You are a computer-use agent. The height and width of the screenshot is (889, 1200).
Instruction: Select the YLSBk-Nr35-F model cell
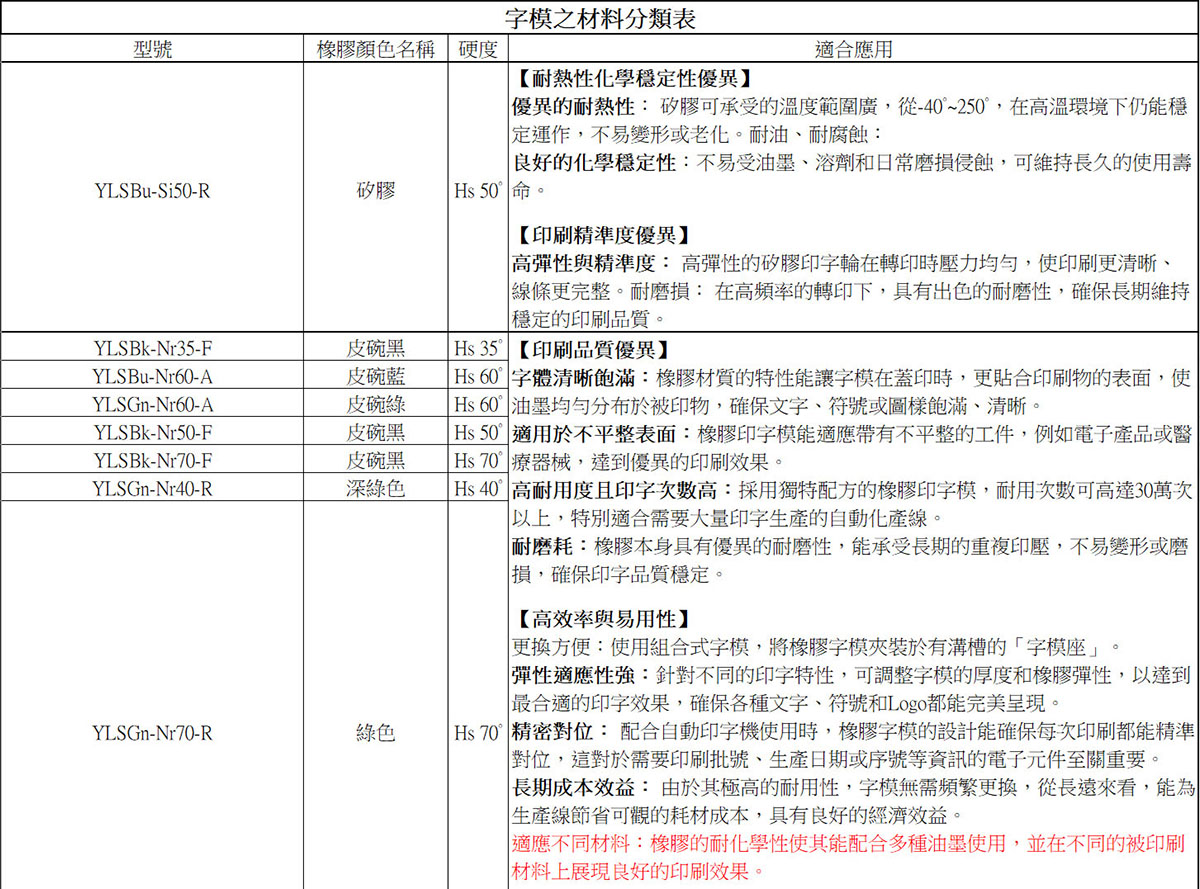click(x=152, y=349)
